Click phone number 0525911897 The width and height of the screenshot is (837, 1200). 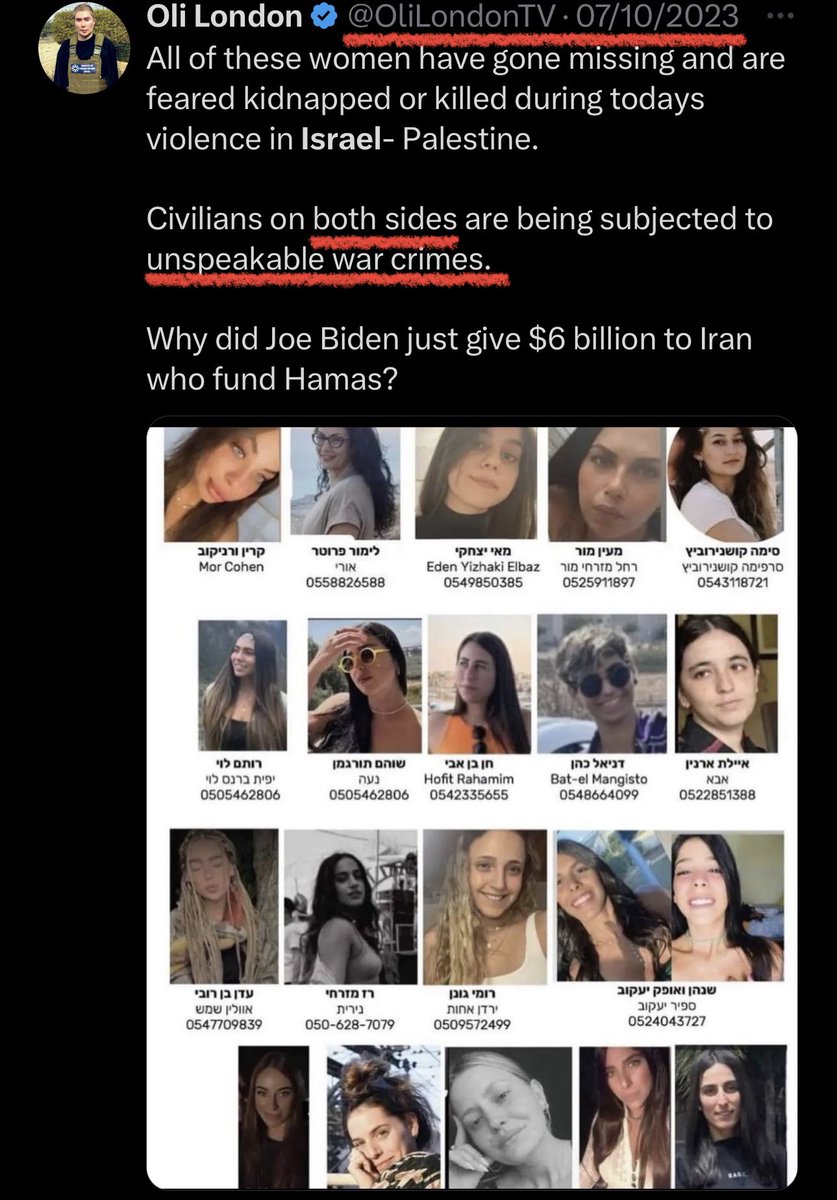tap(600, 583)
